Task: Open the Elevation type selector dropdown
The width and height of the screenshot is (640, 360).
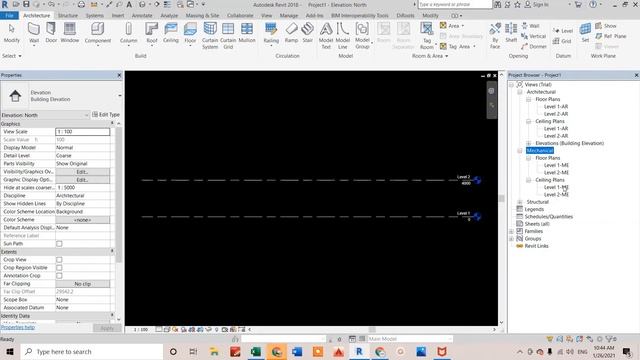Action: click(120, 96)
